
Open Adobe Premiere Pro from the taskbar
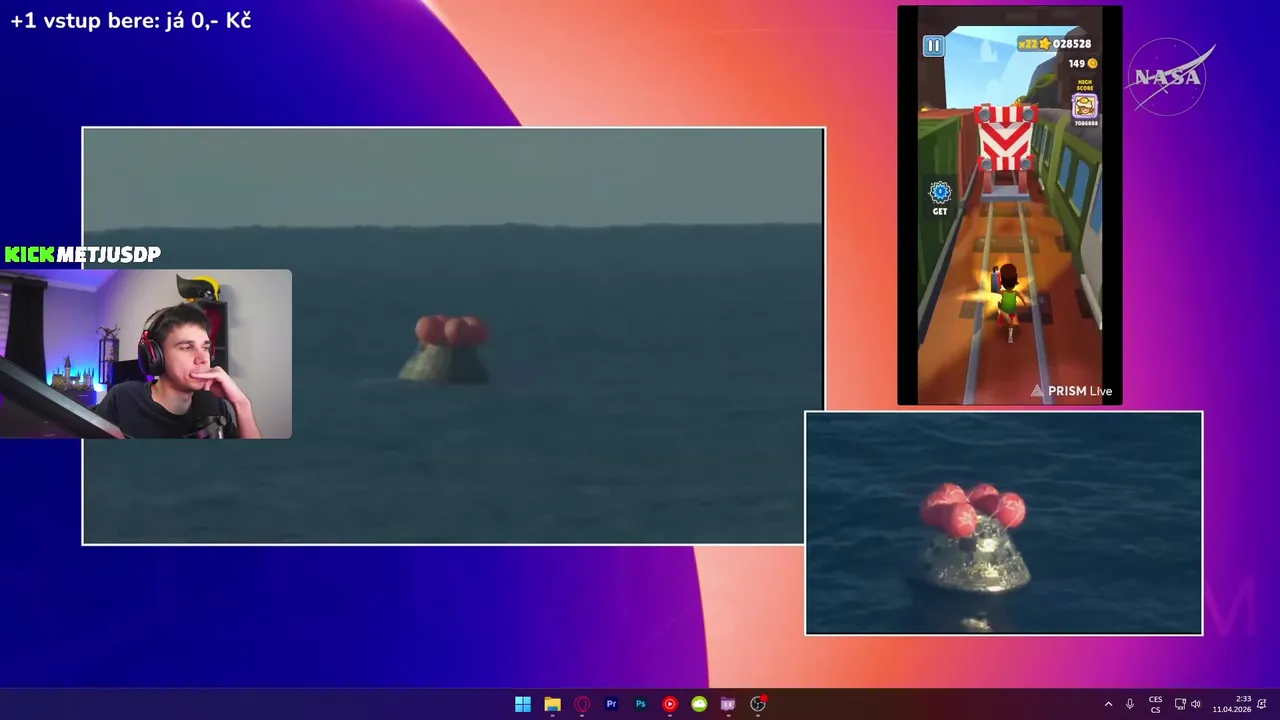click(x=611, y=704)
